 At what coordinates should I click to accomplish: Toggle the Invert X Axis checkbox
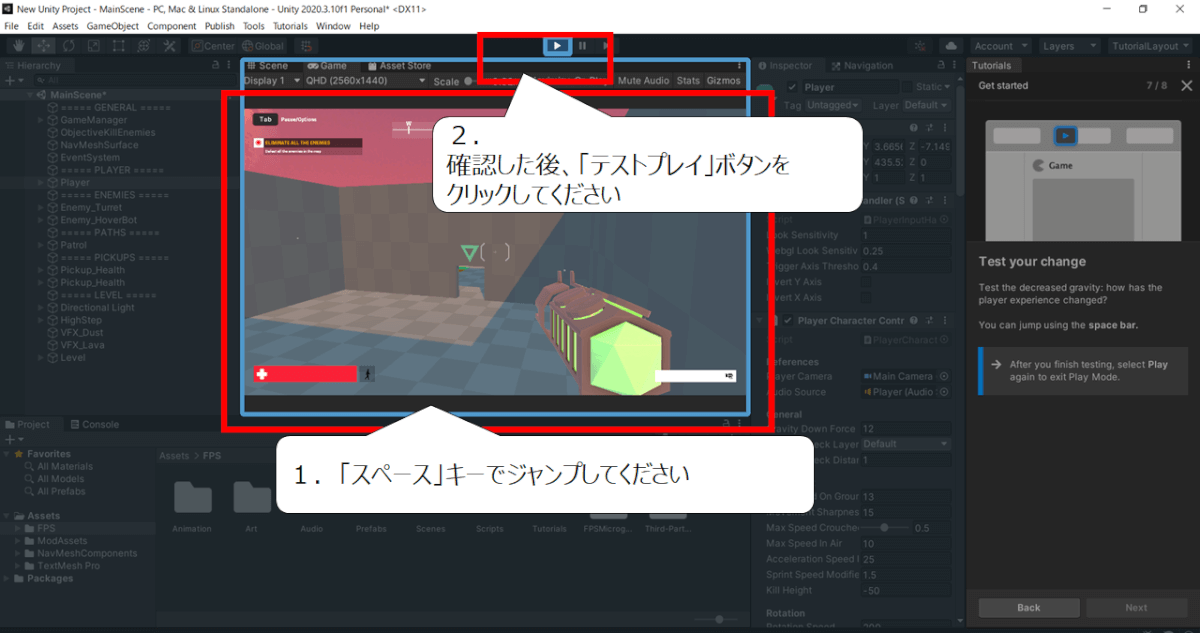point(866,298)
